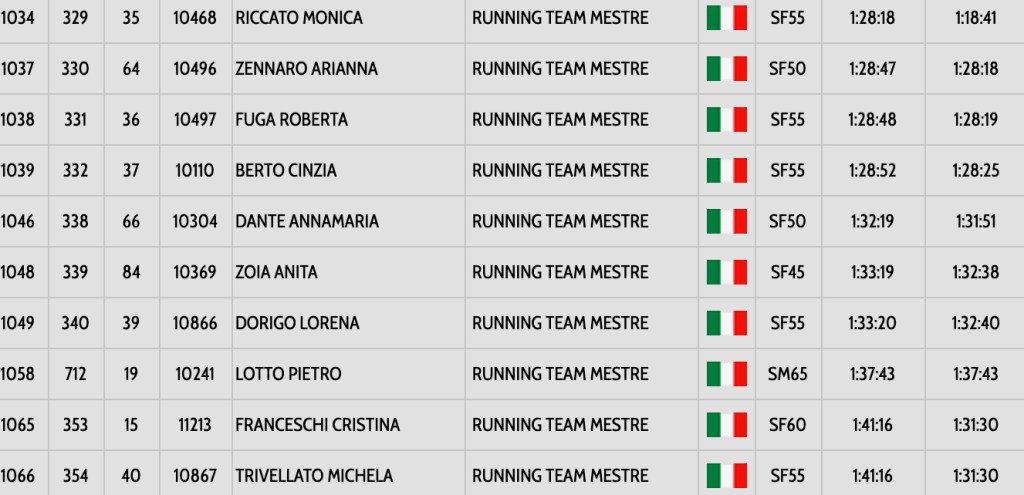1024x495 pixels.
Task: Click bib number 10866
Action: (x=196, y=323)
